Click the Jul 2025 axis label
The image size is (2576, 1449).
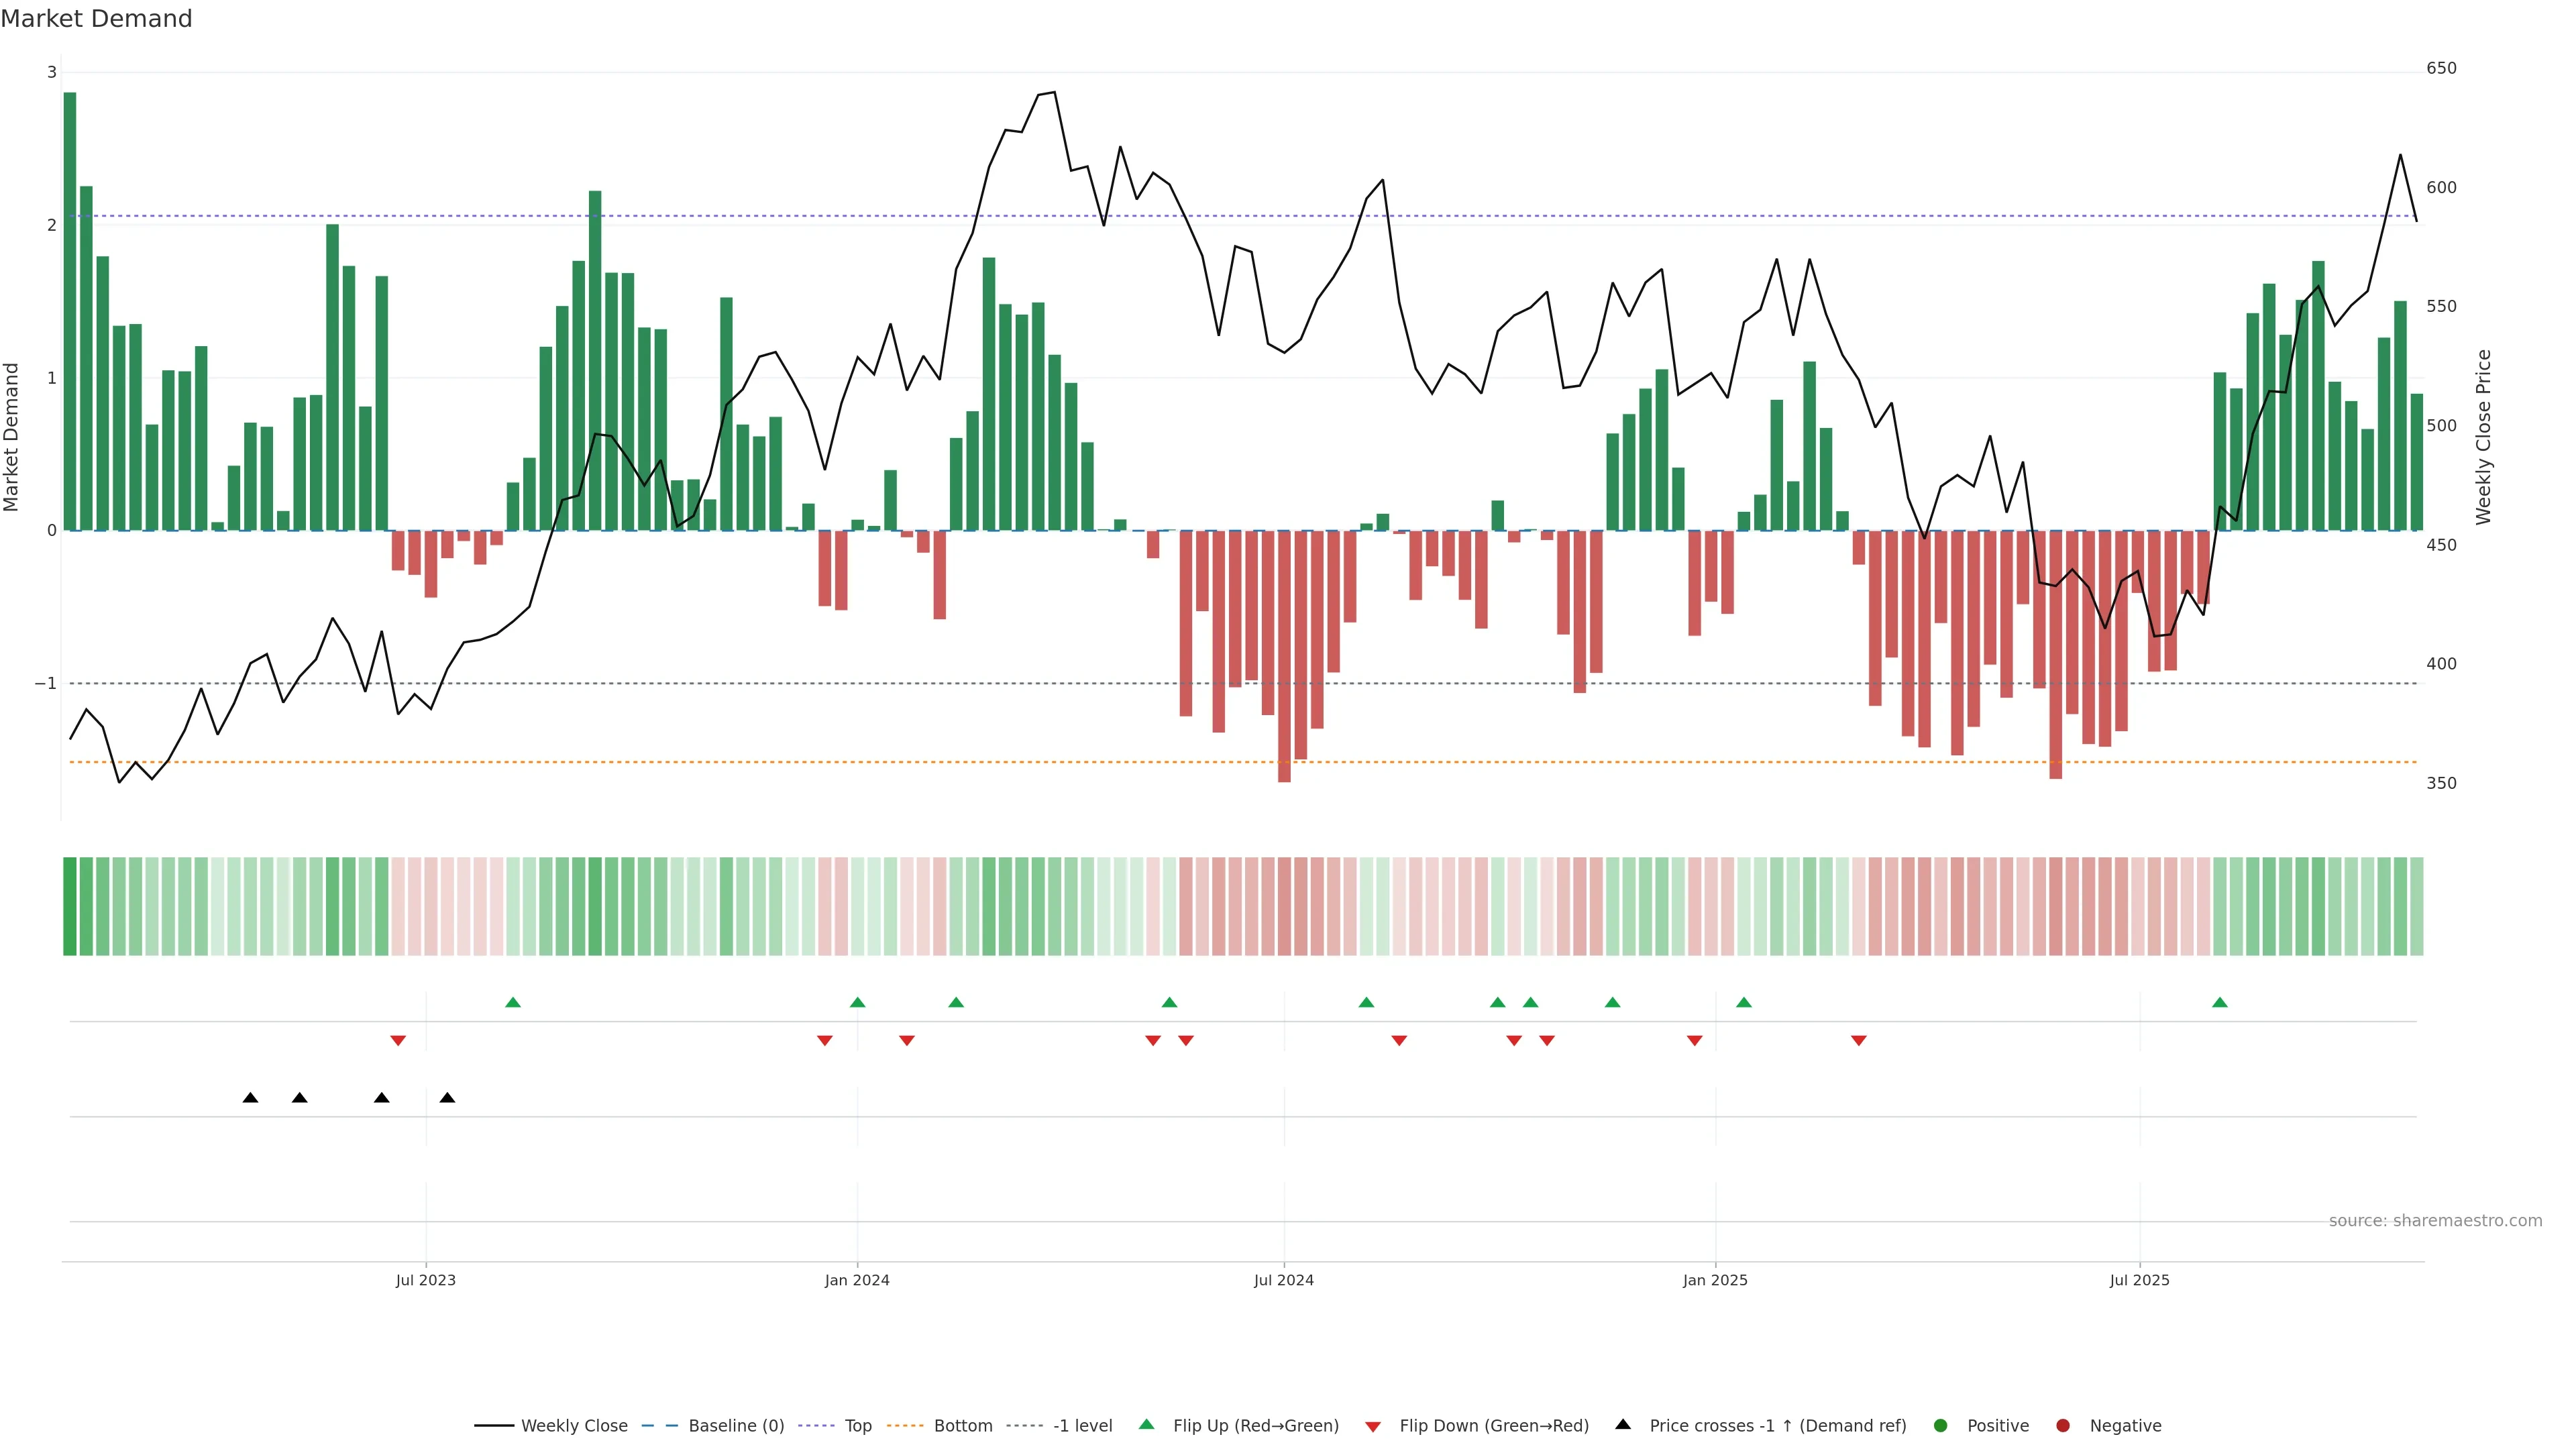pos(2139,1281)
